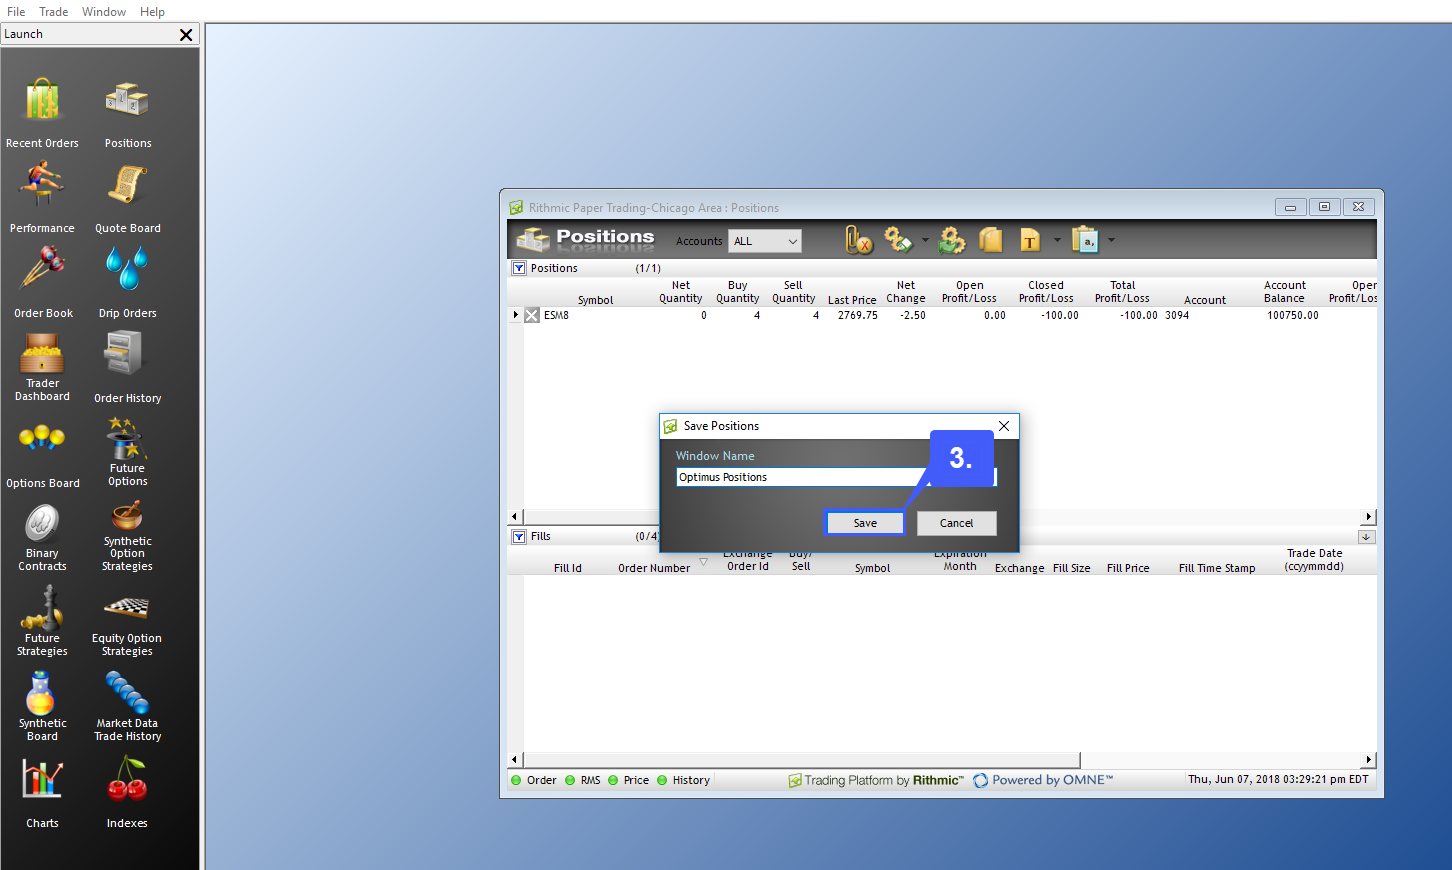Image resolution: width=1452 pixels, height=870 pixels.
Task: Sort positions by Symbol column header
Action: (596, 300)
